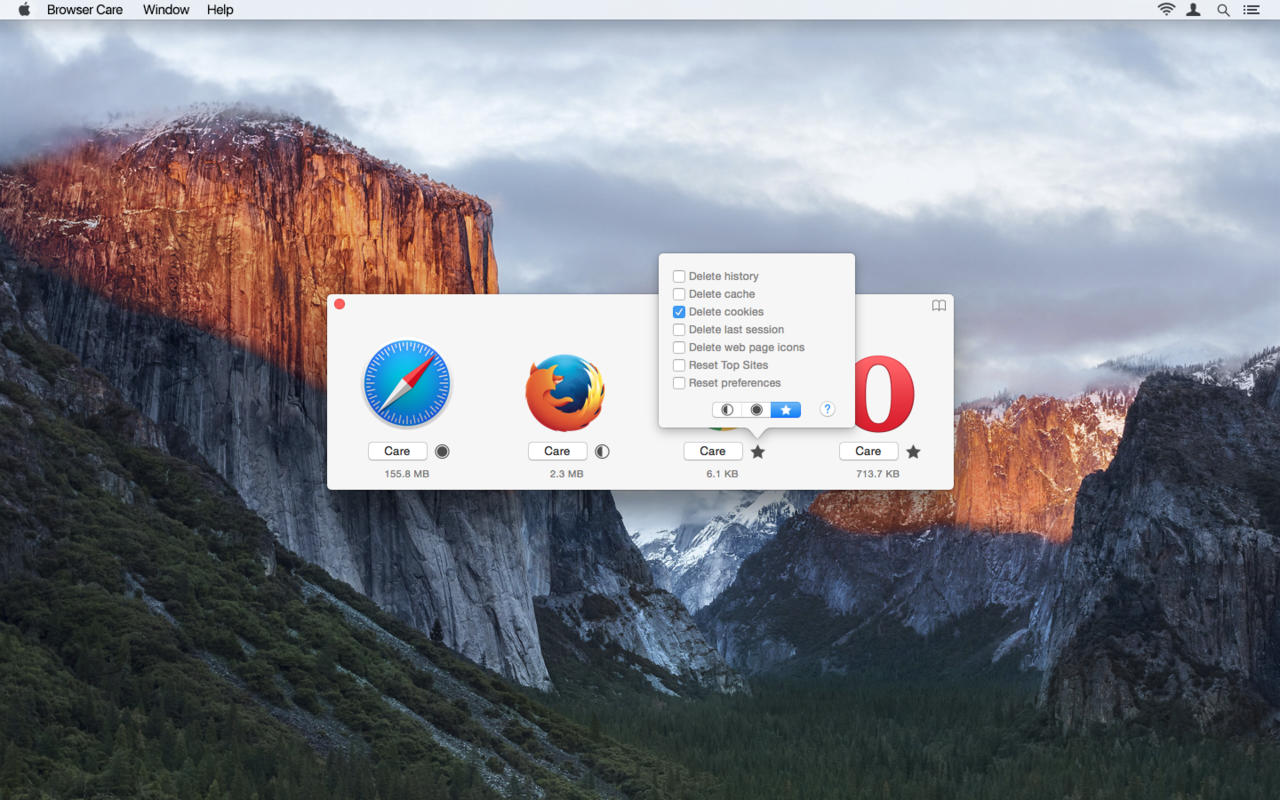Select the half-circle mode in the popover

(x=727, y=410)
